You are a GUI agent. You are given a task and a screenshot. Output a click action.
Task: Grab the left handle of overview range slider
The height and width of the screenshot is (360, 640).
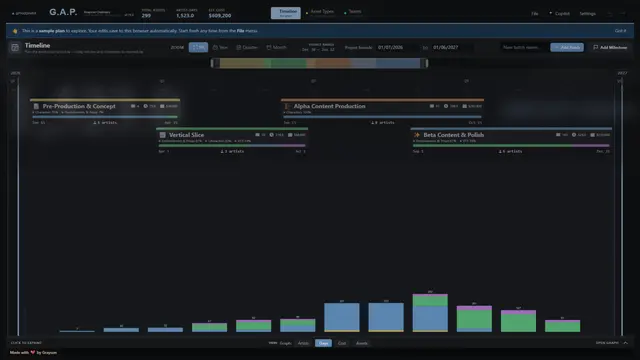click(212, 63)
